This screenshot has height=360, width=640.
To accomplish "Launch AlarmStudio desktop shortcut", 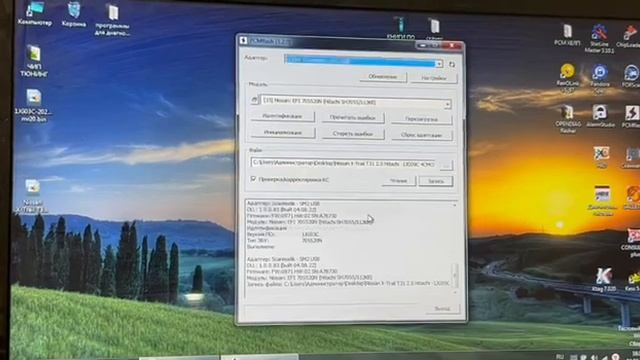I will tap(600, 116).
